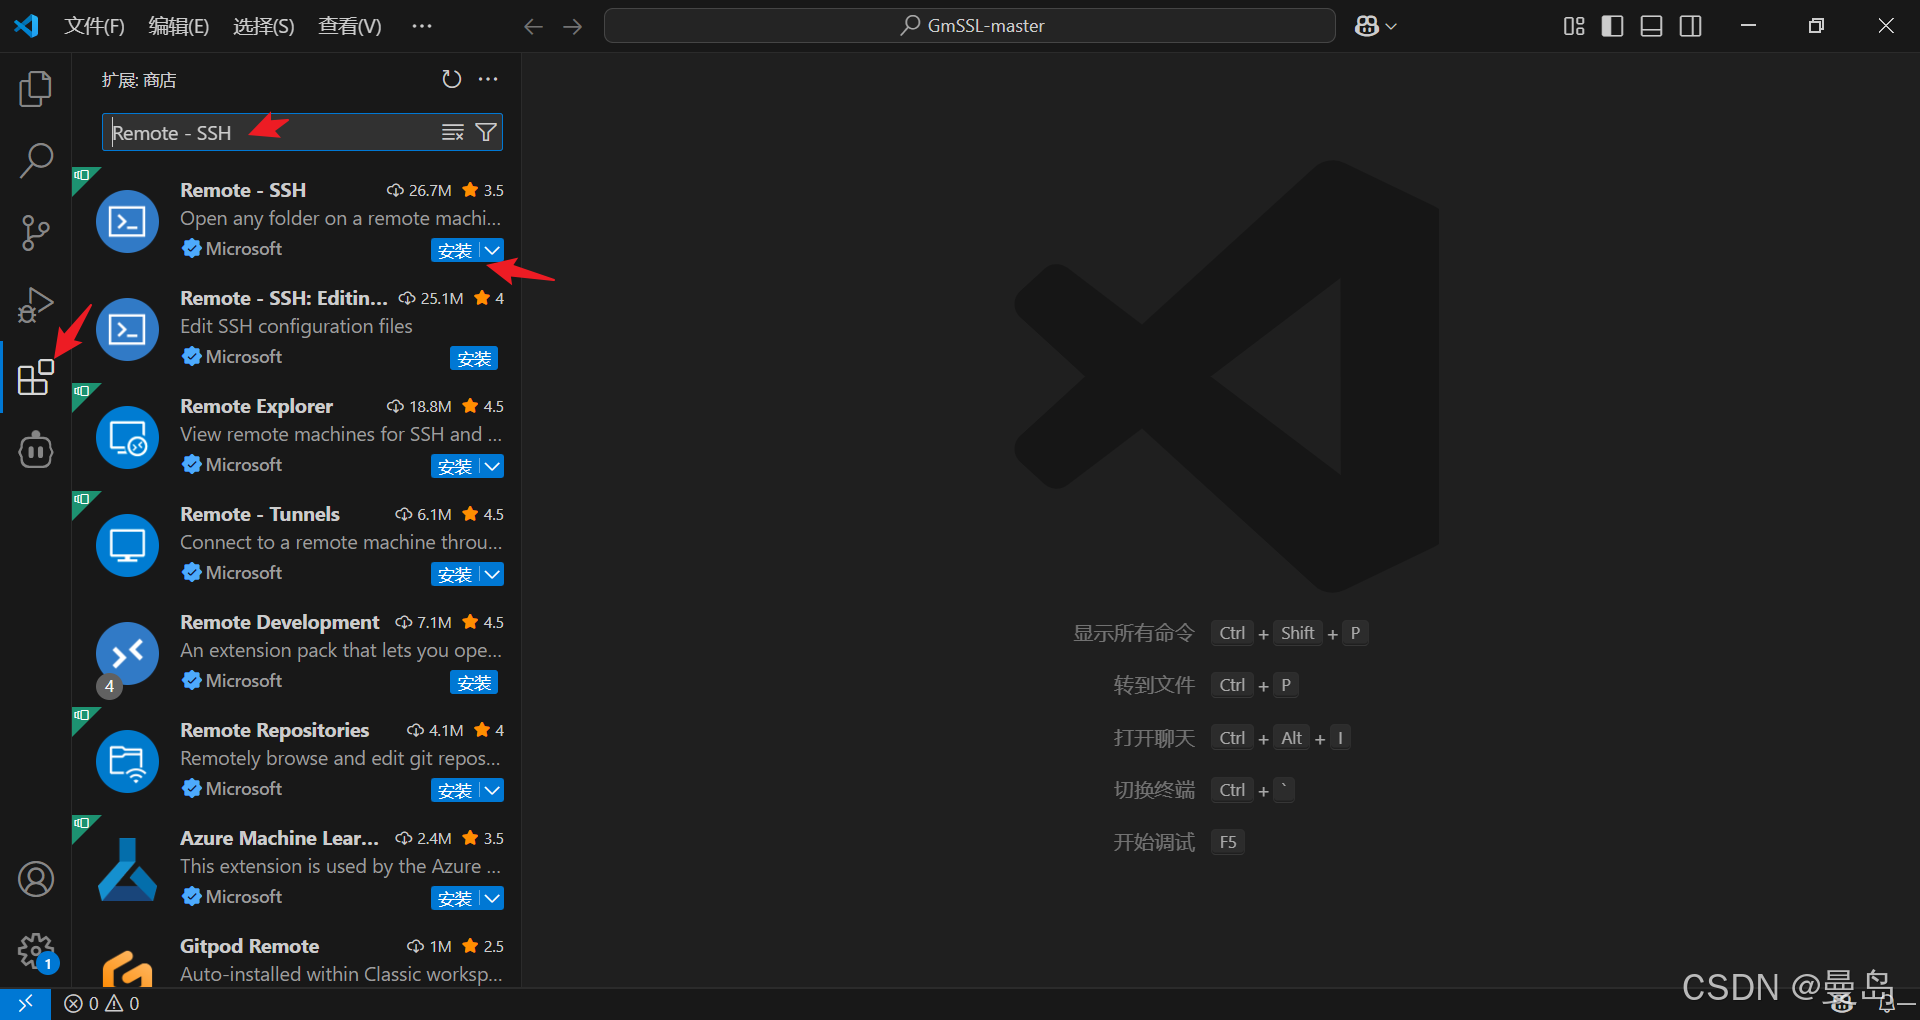
Task: Install the Remote - SSH extension
Action: (455, 250)
